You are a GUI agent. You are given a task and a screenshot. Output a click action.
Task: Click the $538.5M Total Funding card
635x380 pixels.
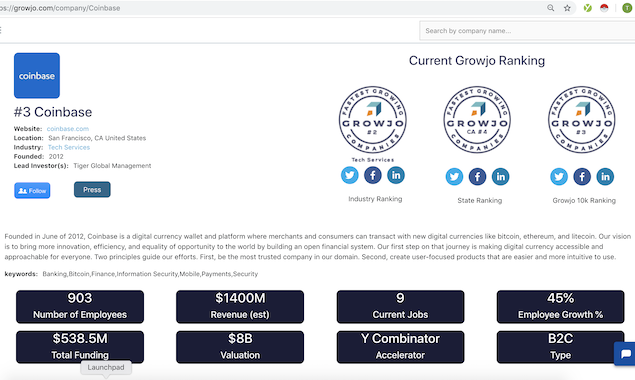point(80,347)
